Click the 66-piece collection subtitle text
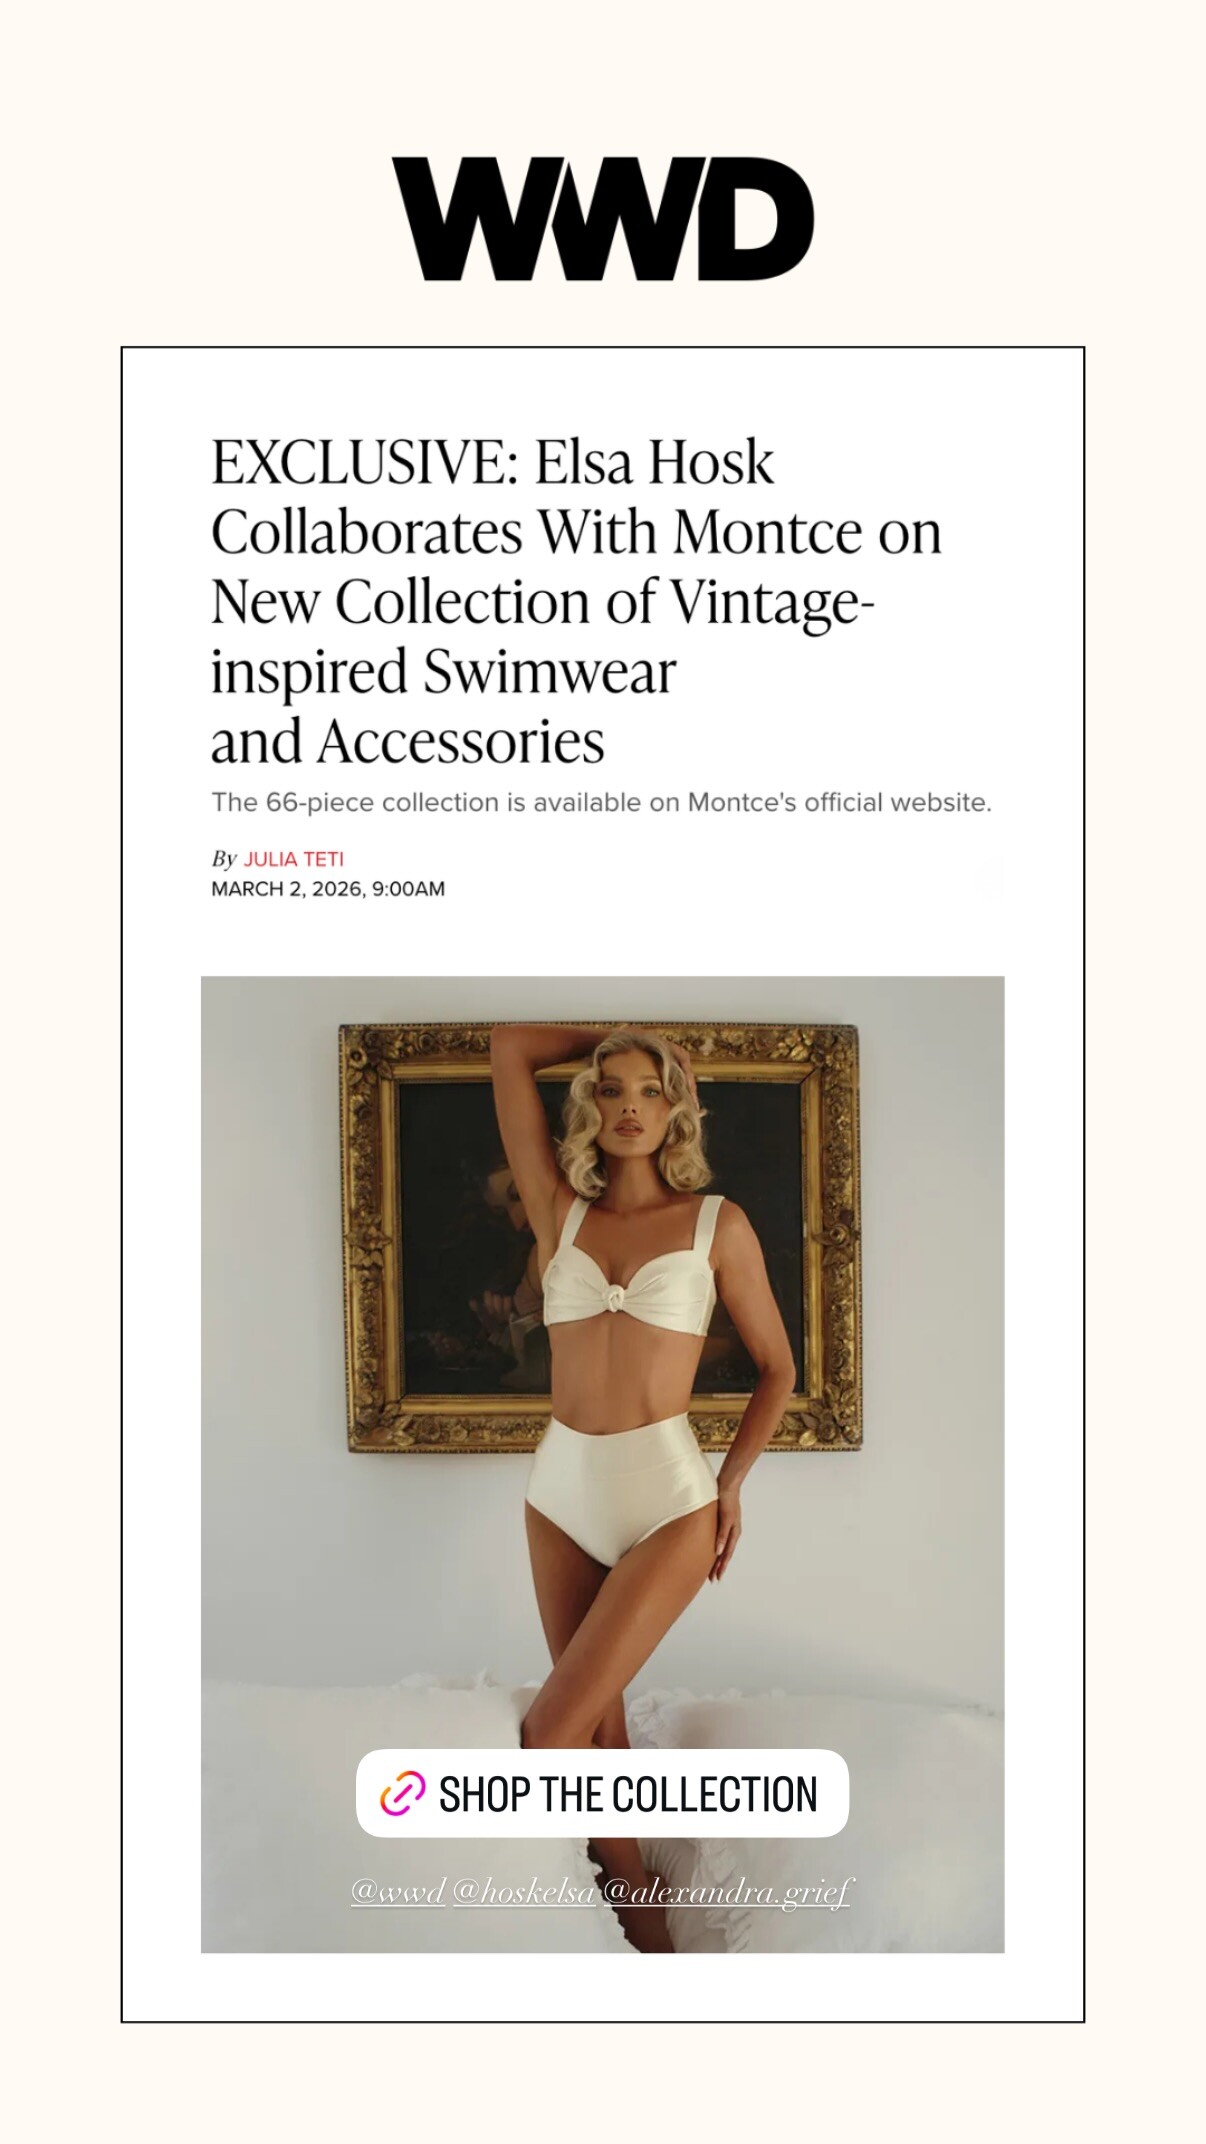The width and height of the screenshot is (1206, 2144). (601, 802)
